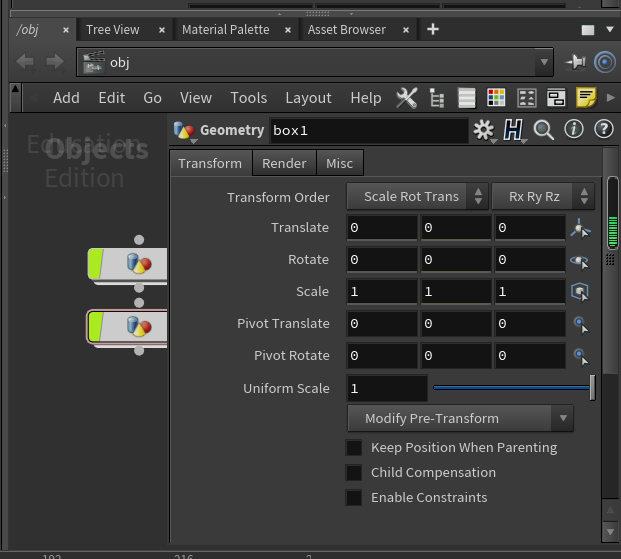Image resolution: width=621 pixels, height=559 pixels.
Task: Click the Pivot Rotate picker icon
Action: tap(581, 357)
